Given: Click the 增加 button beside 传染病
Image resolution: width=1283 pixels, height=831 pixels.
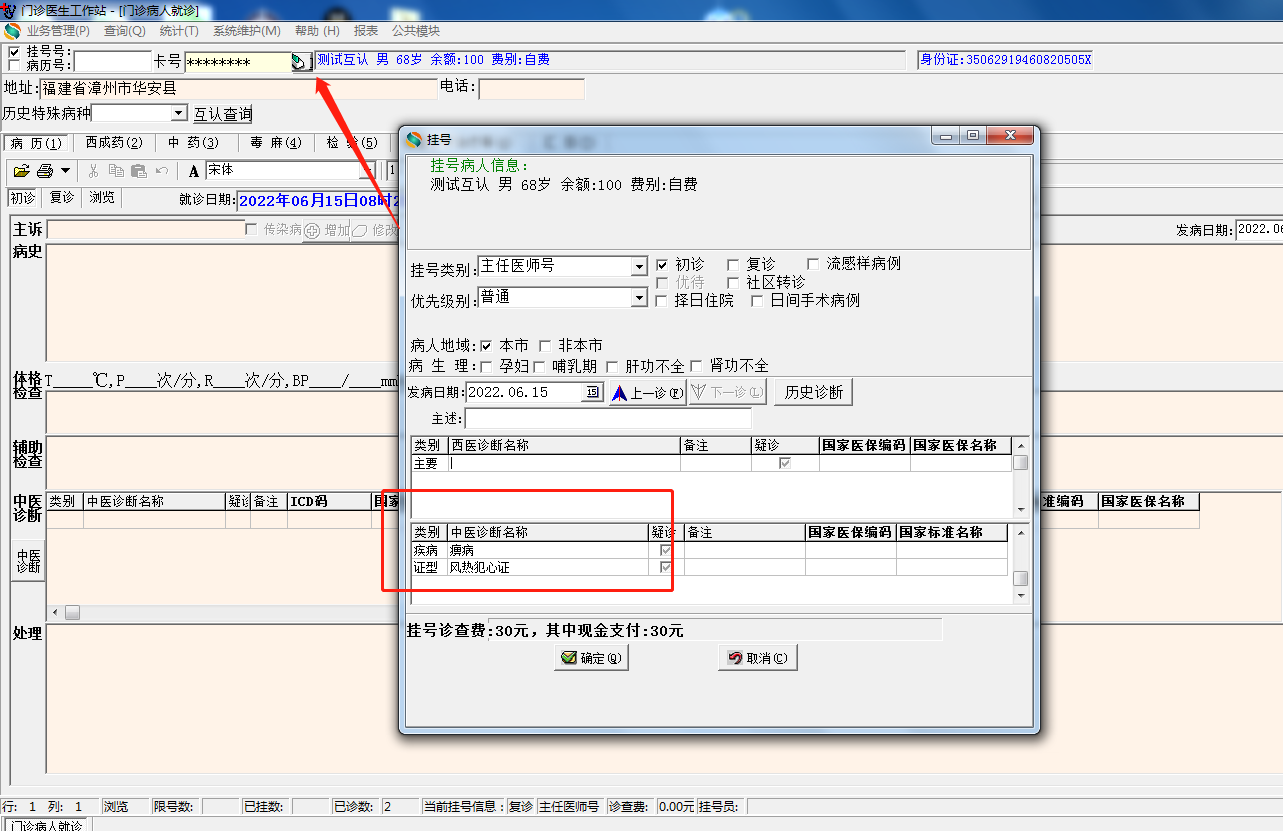Looking at the screenshot, I should pos(327,230).
